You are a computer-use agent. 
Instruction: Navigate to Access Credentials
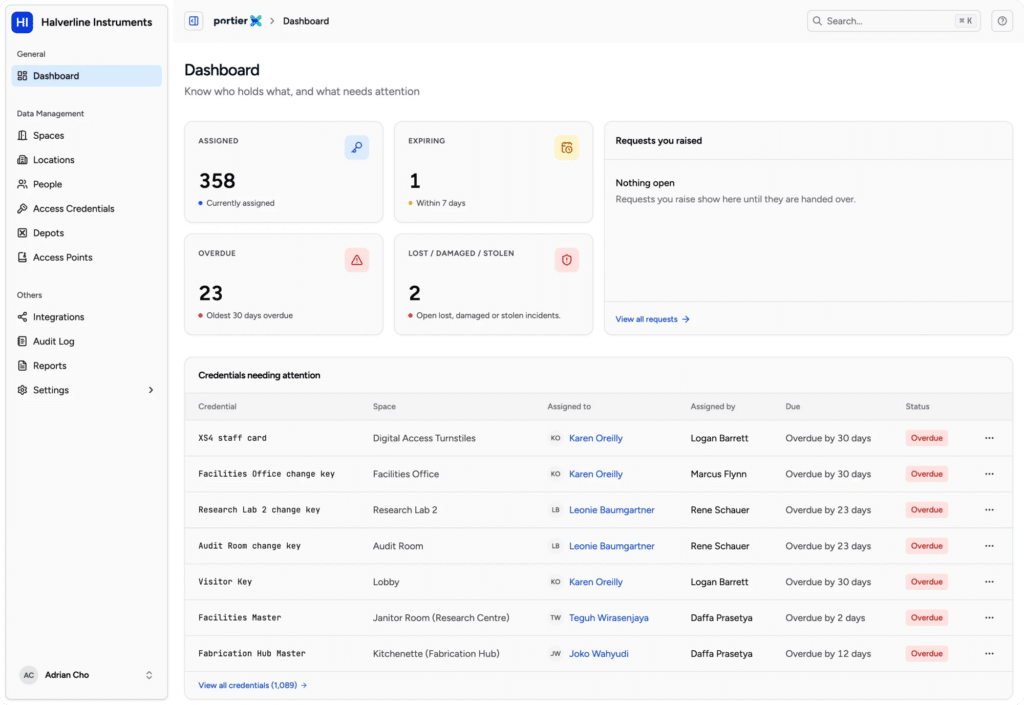point(86,209)
